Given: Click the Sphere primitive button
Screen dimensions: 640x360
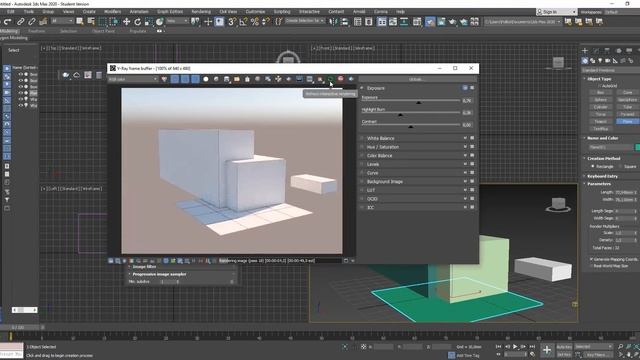Looking at the screenshot, I should pyautogui.click(x=600, y=100).
